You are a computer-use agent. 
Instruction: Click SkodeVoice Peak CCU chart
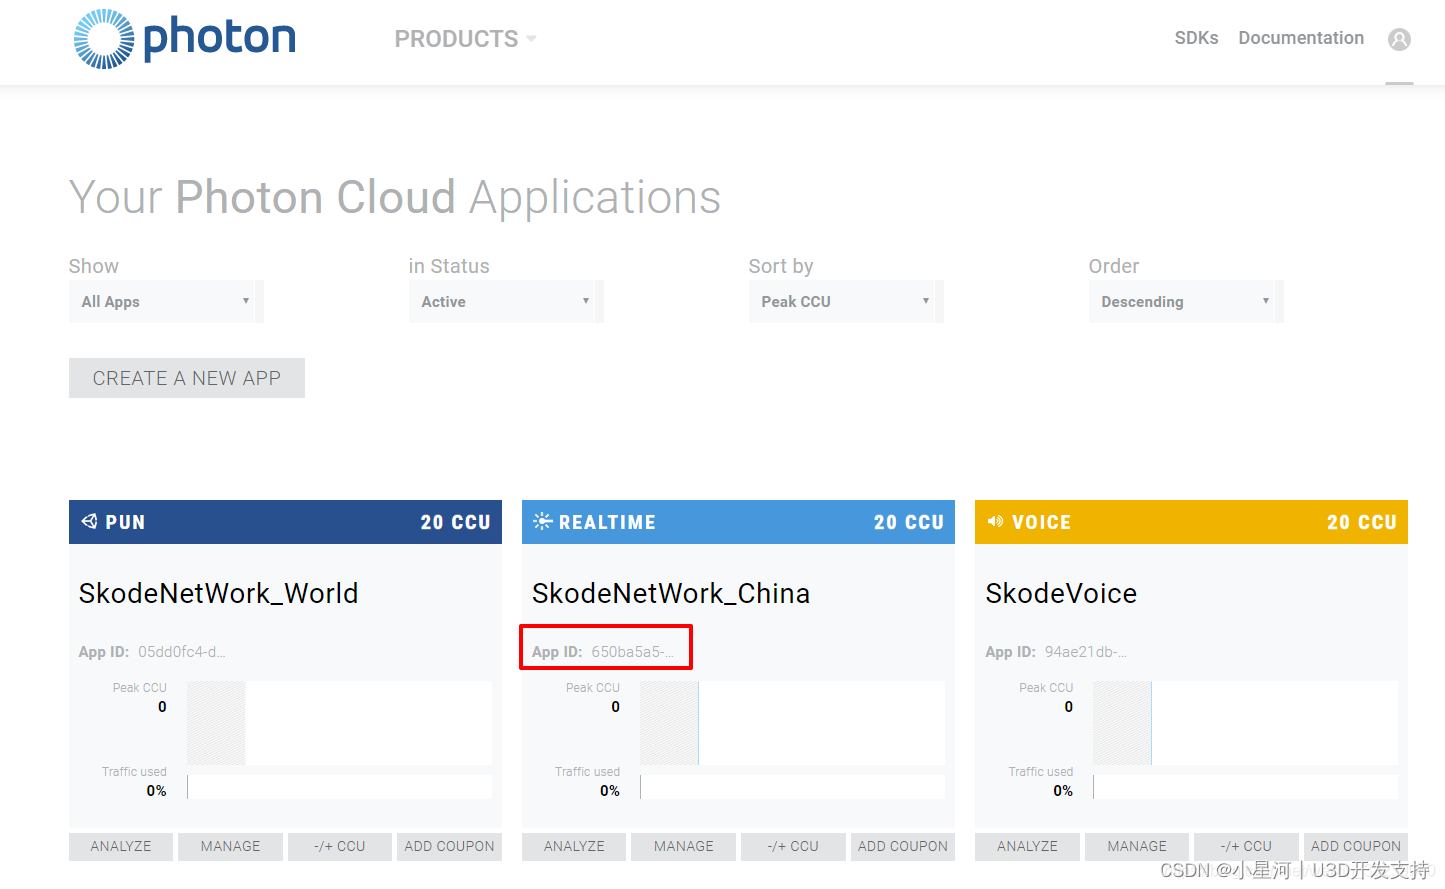coord(1245,723)
